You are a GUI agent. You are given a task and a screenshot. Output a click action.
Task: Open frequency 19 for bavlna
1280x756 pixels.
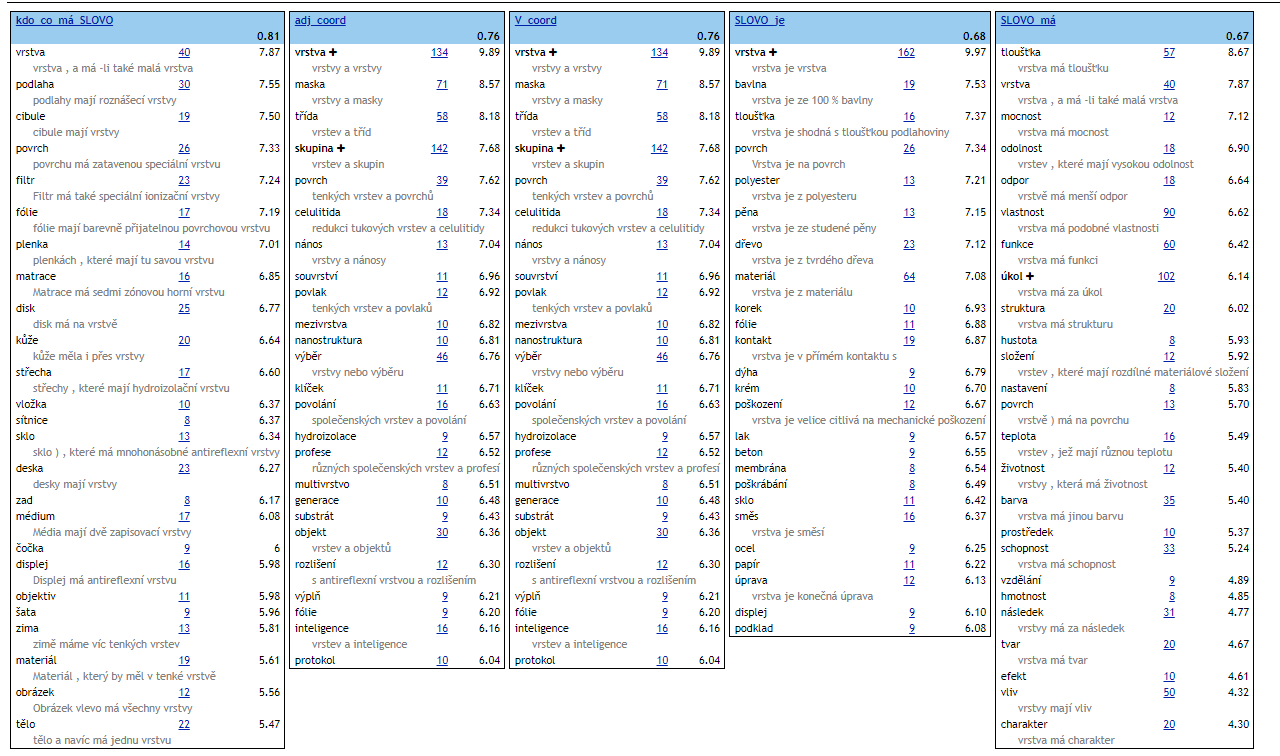(x=909, y=84)
